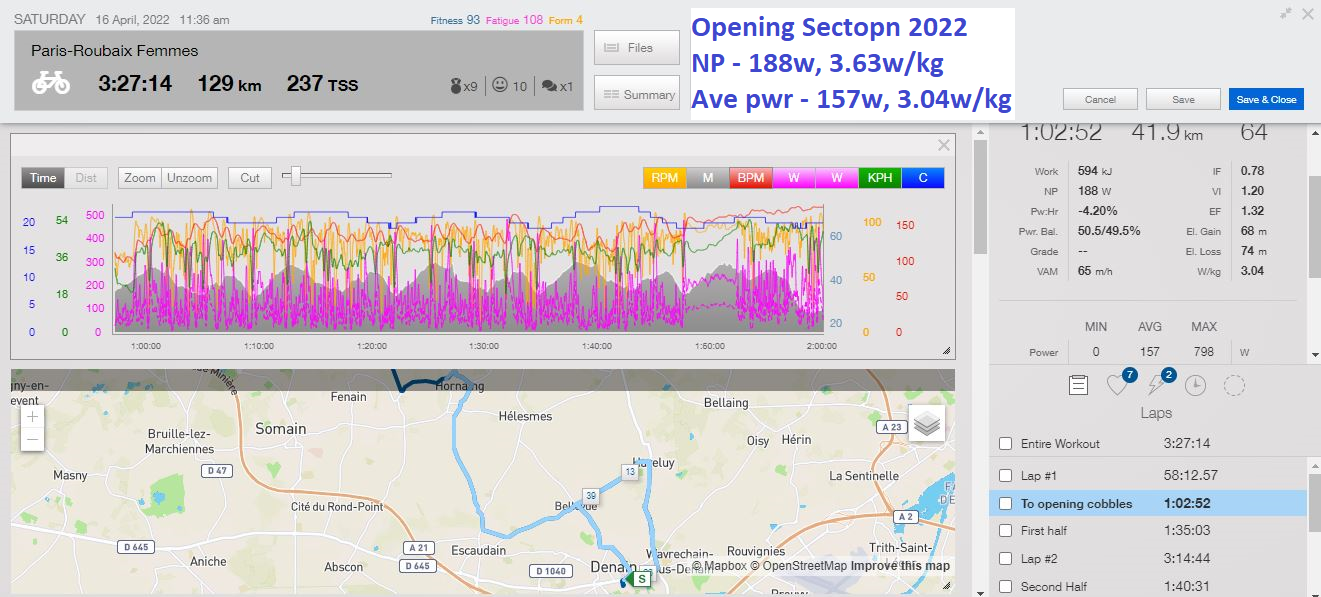
Task: Toggle the Lap #2 checkbox
Action: [x=1006, y=559]
